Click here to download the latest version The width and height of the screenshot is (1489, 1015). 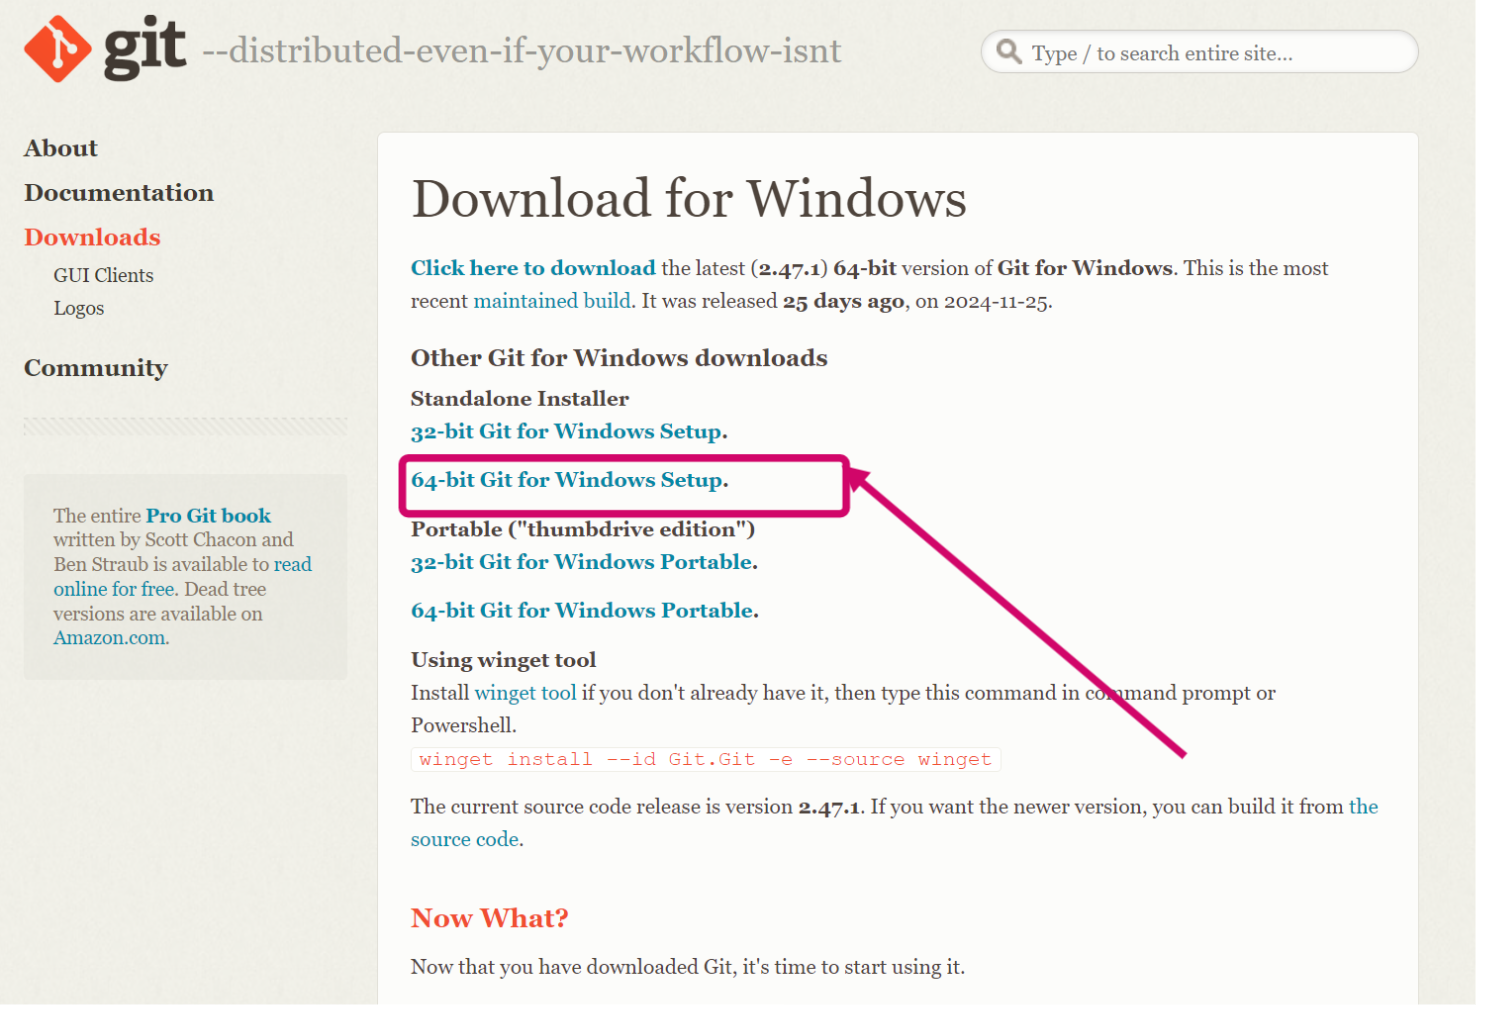[532, 268]
